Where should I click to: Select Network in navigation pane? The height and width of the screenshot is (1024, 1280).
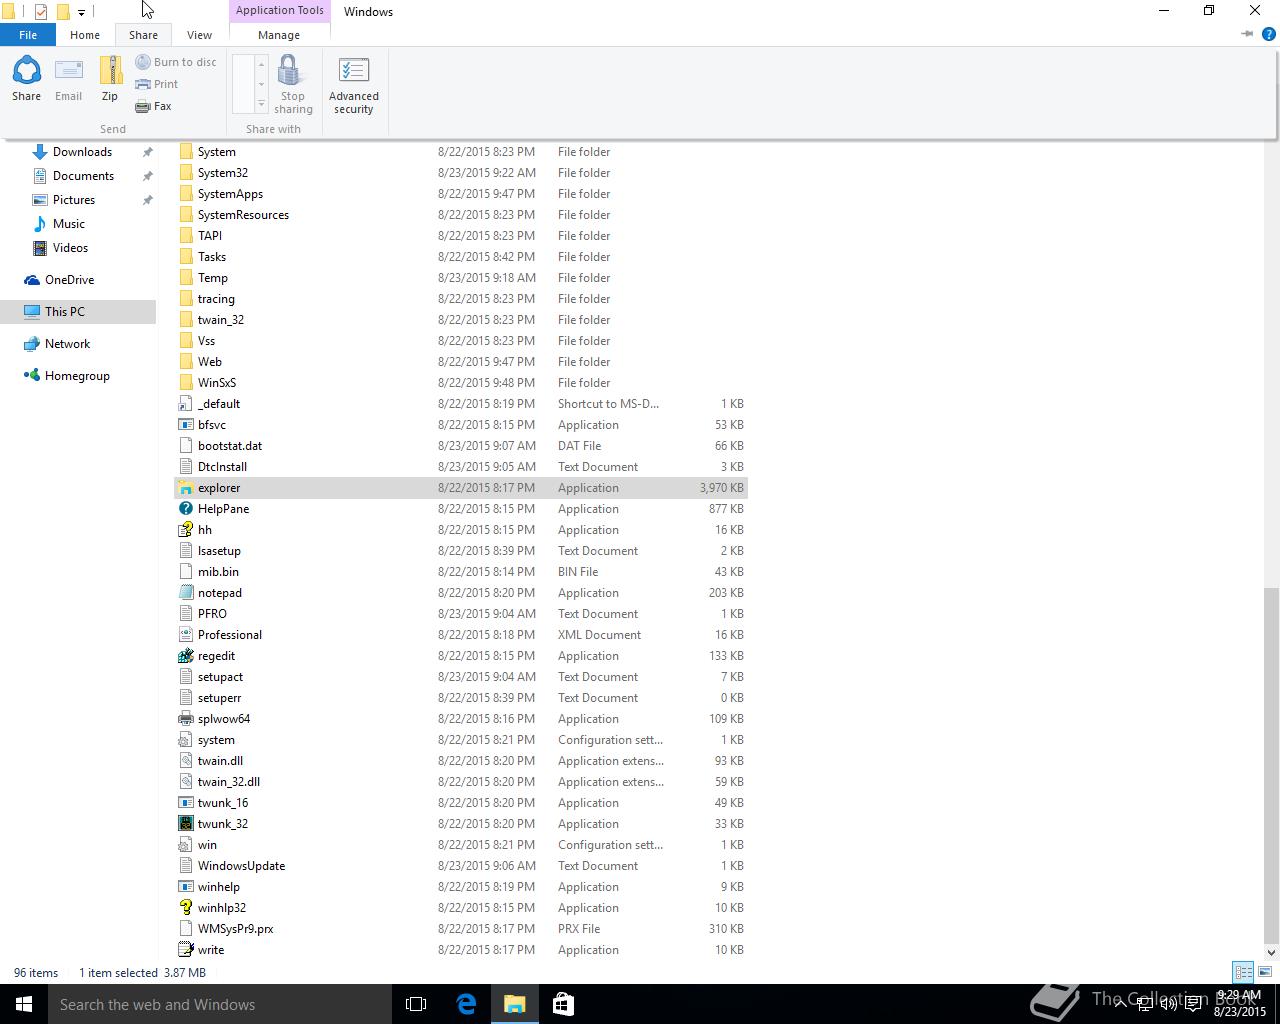[x=67, y=344]
